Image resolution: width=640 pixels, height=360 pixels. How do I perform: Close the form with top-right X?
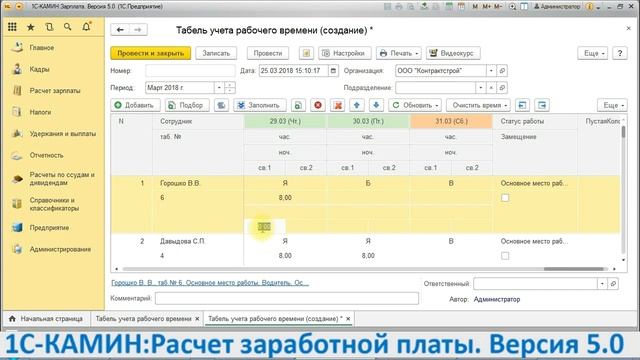point(629,28)
